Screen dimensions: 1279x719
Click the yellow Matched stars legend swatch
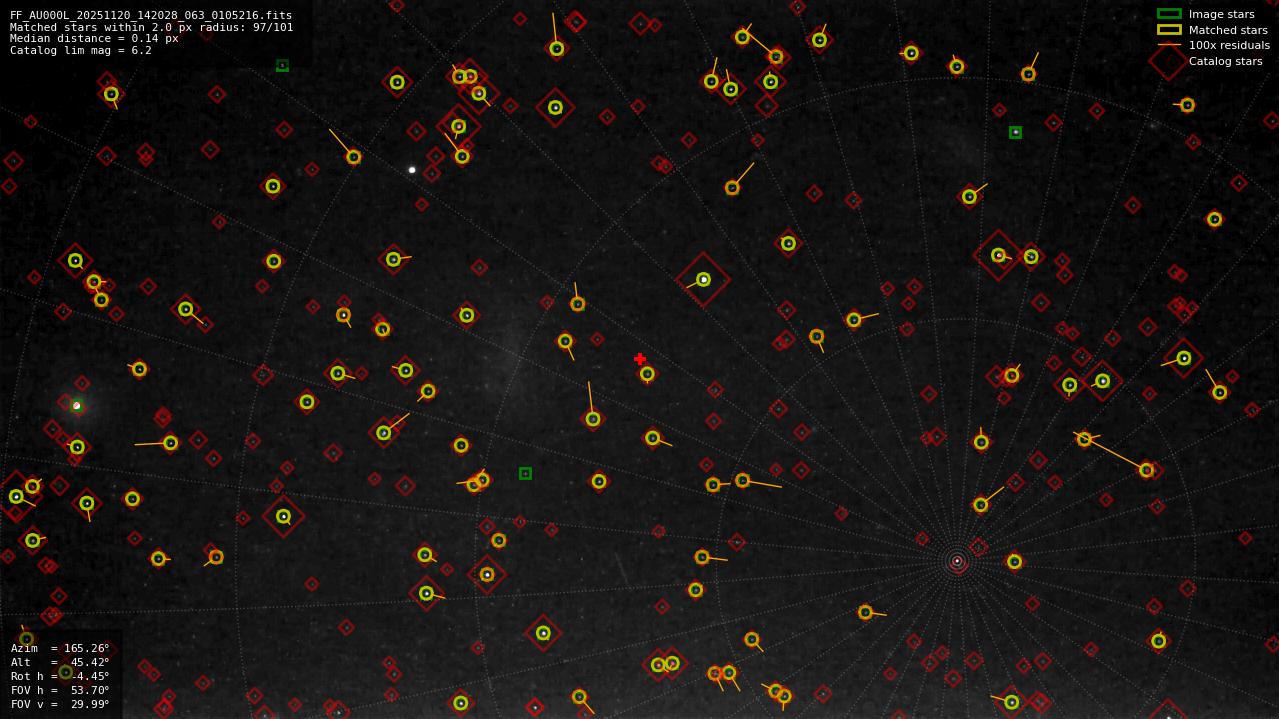click(1169, 30)
